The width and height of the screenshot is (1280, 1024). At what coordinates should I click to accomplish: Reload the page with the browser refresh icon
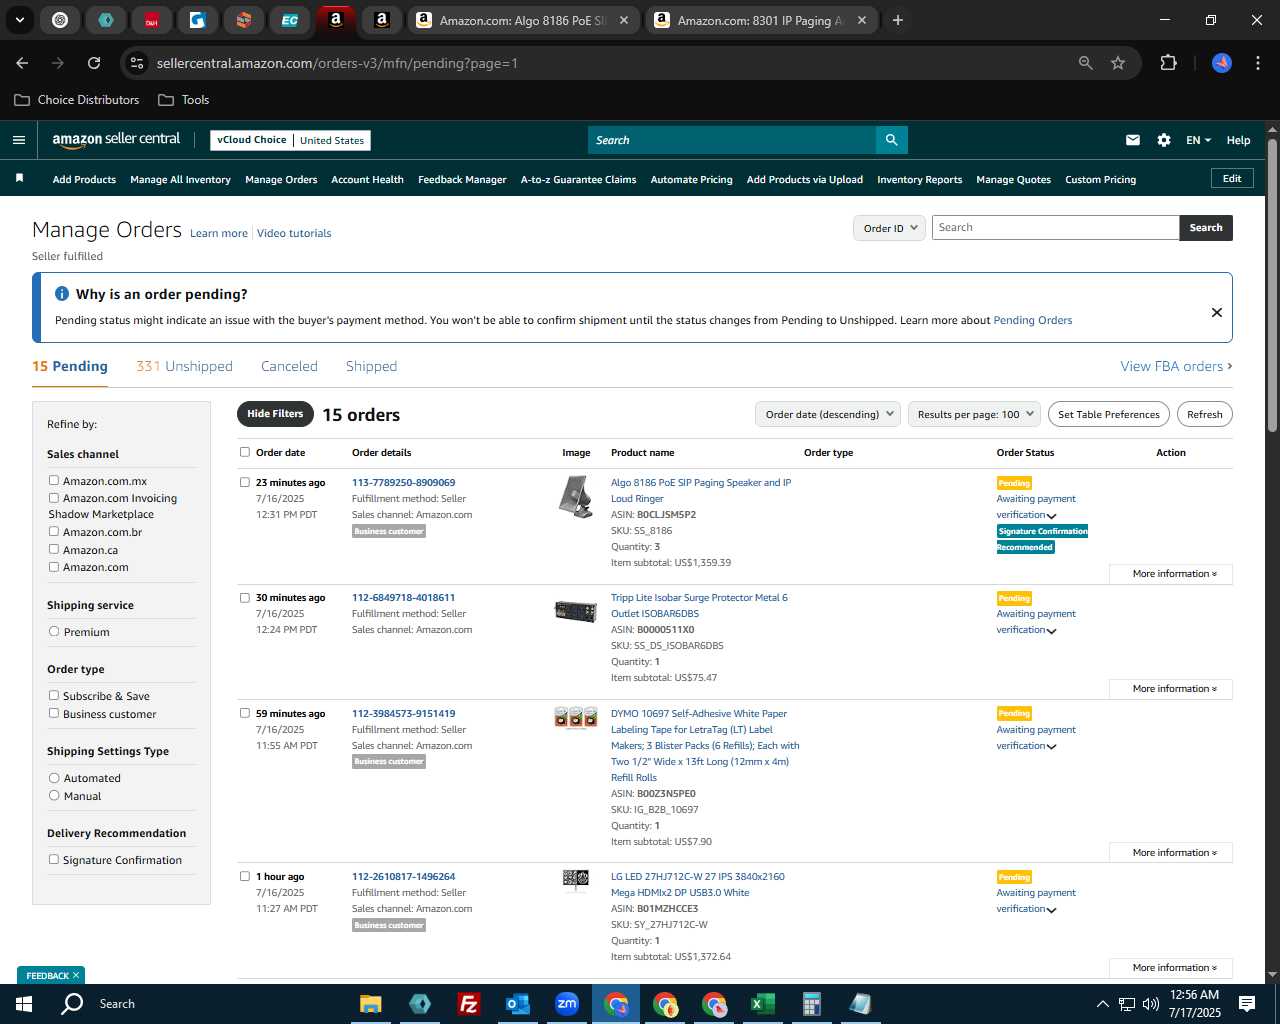[x=94, y=63]
